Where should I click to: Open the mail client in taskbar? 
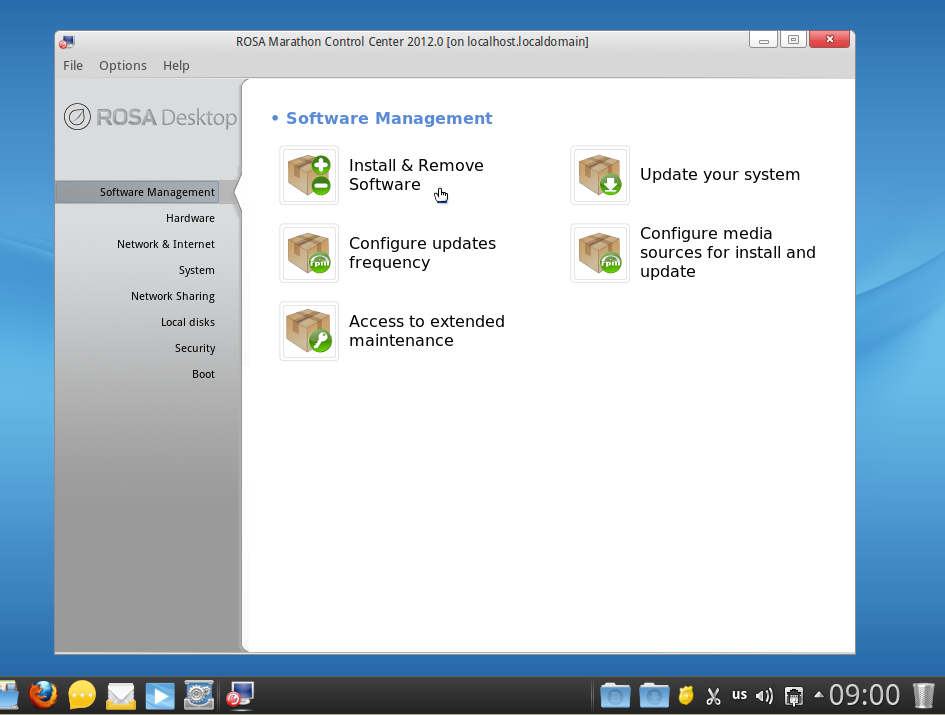click(x=121, y=694)
